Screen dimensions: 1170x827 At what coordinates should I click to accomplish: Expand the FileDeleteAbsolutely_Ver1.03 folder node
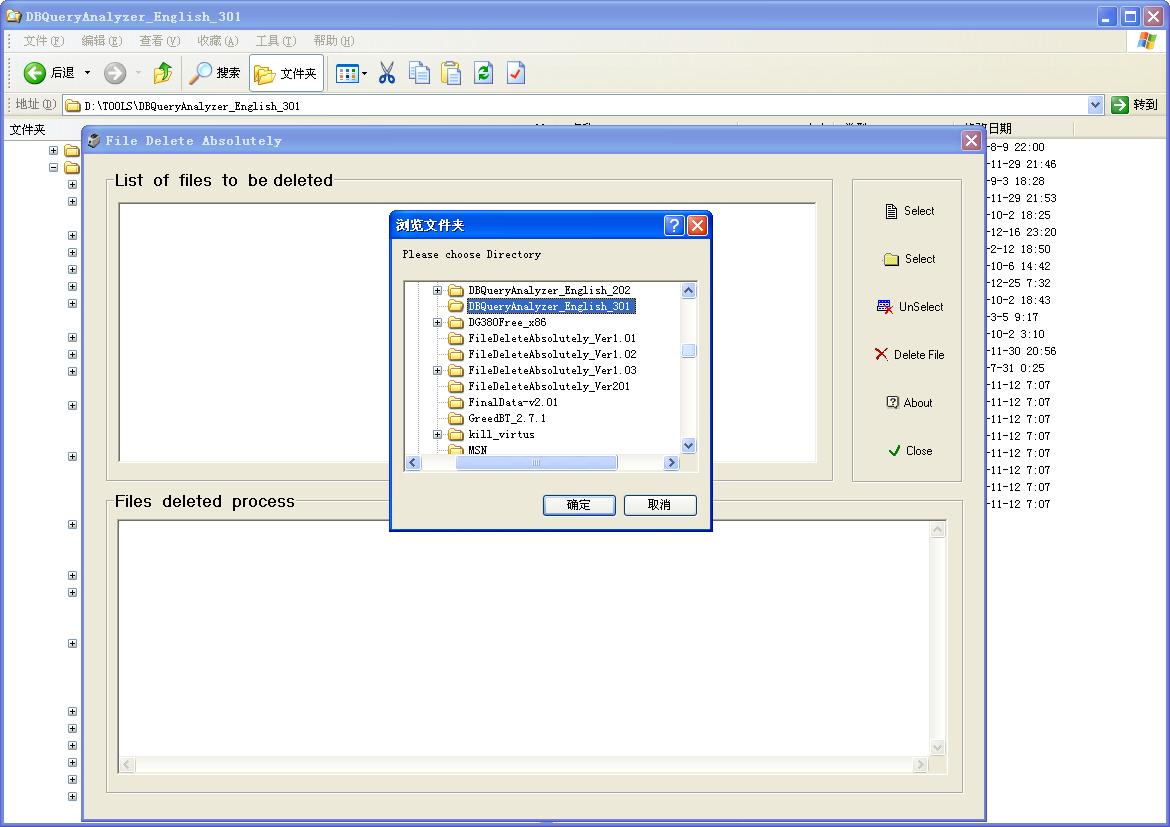[x=438, y=370]
